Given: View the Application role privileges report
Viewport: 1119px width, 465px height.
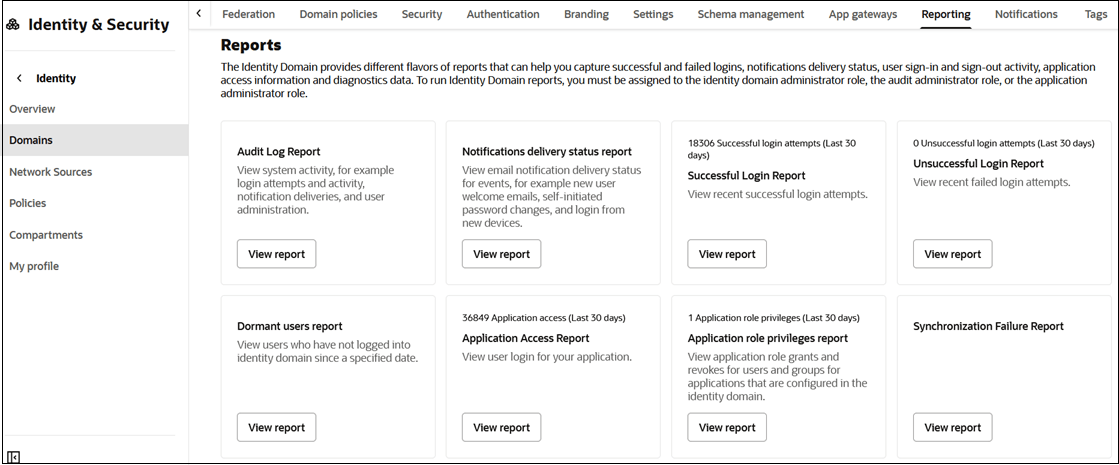Looking at the screenshot, I should coord(727,427).
